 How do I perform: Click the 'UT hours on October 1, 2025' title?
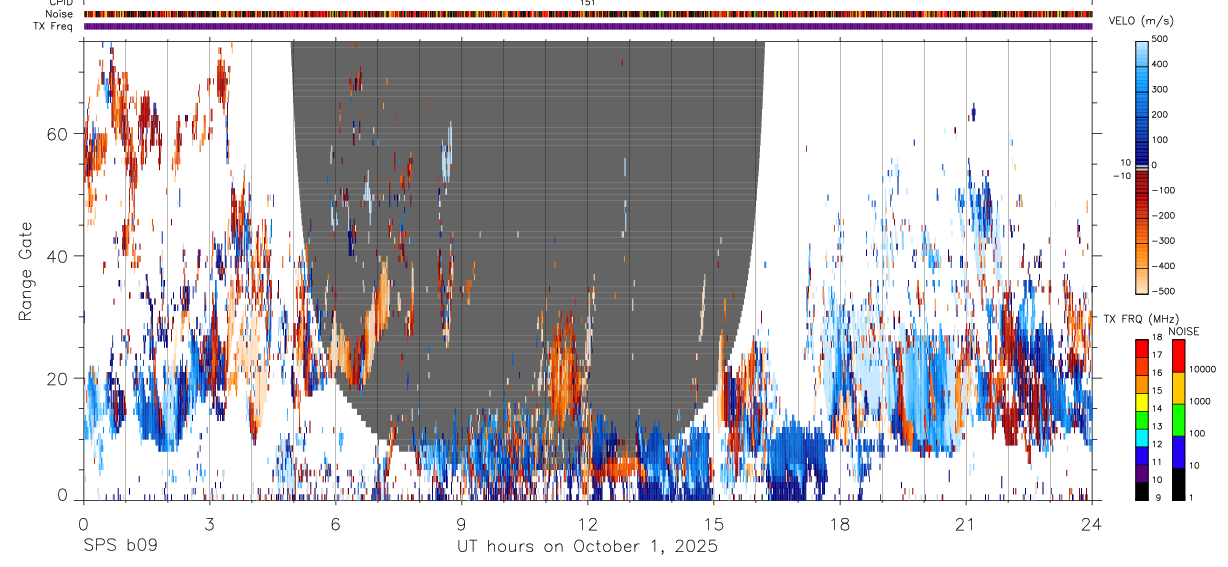pos(587,547)
